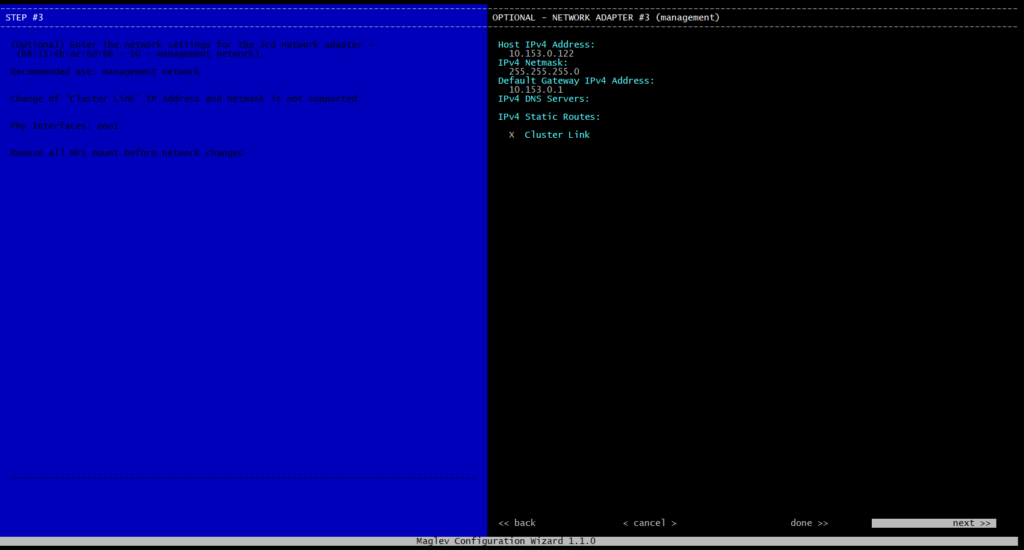Click the IPv4 Netmask label
The height and width of the screenshot is (550, 1024).
(x=533, y=63)
